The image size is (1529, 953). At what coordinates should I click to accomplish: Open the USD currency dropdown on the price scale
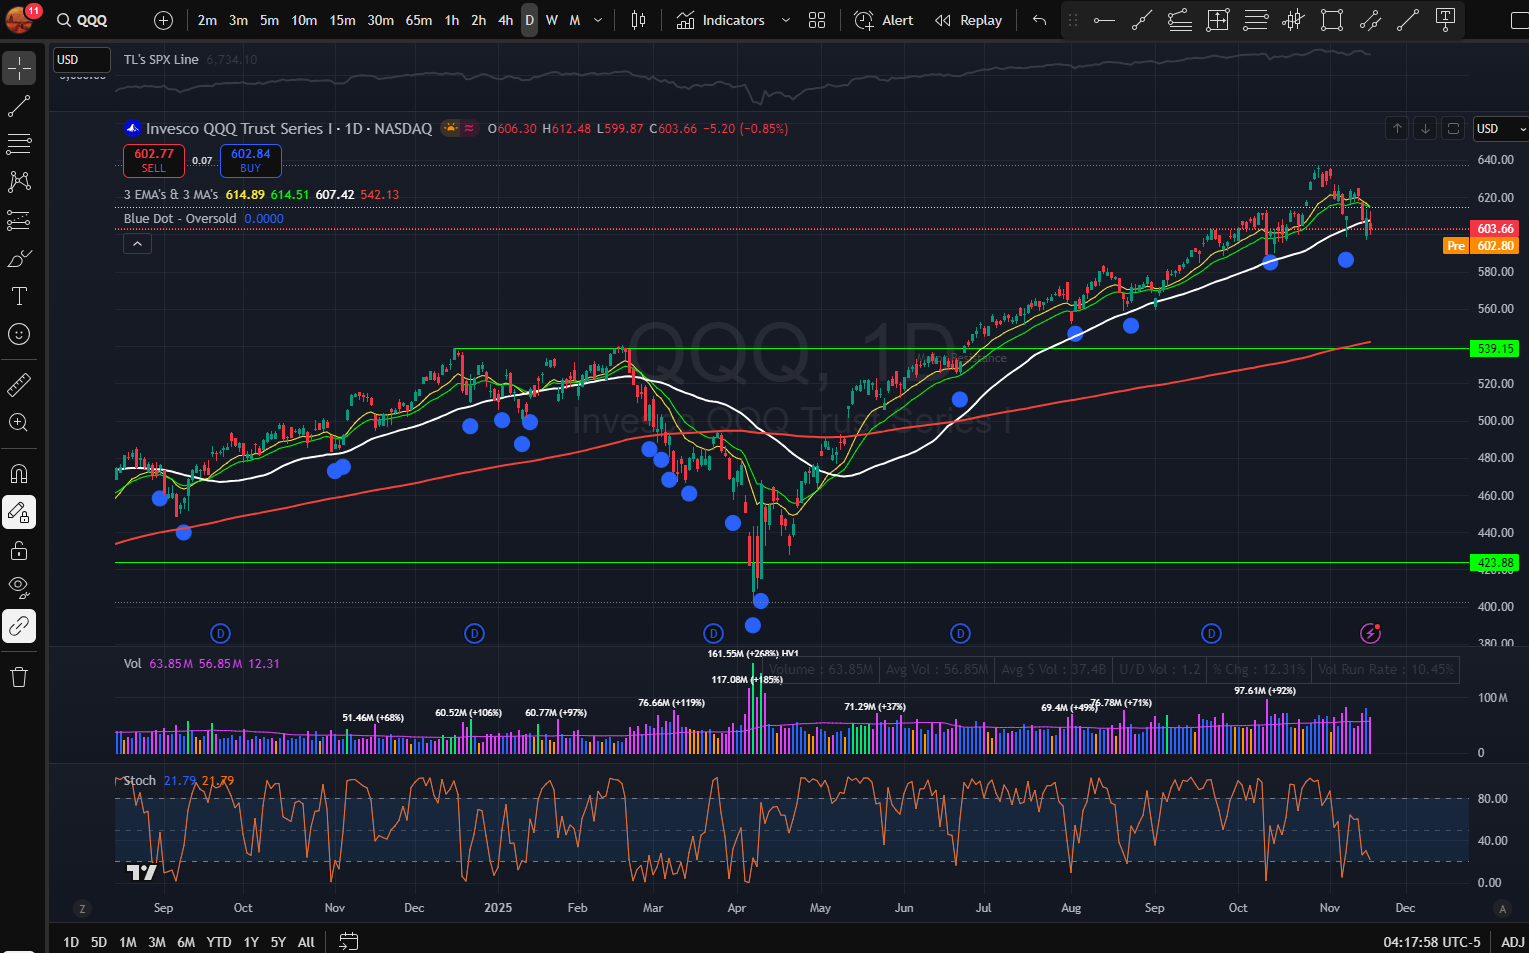1501,128
